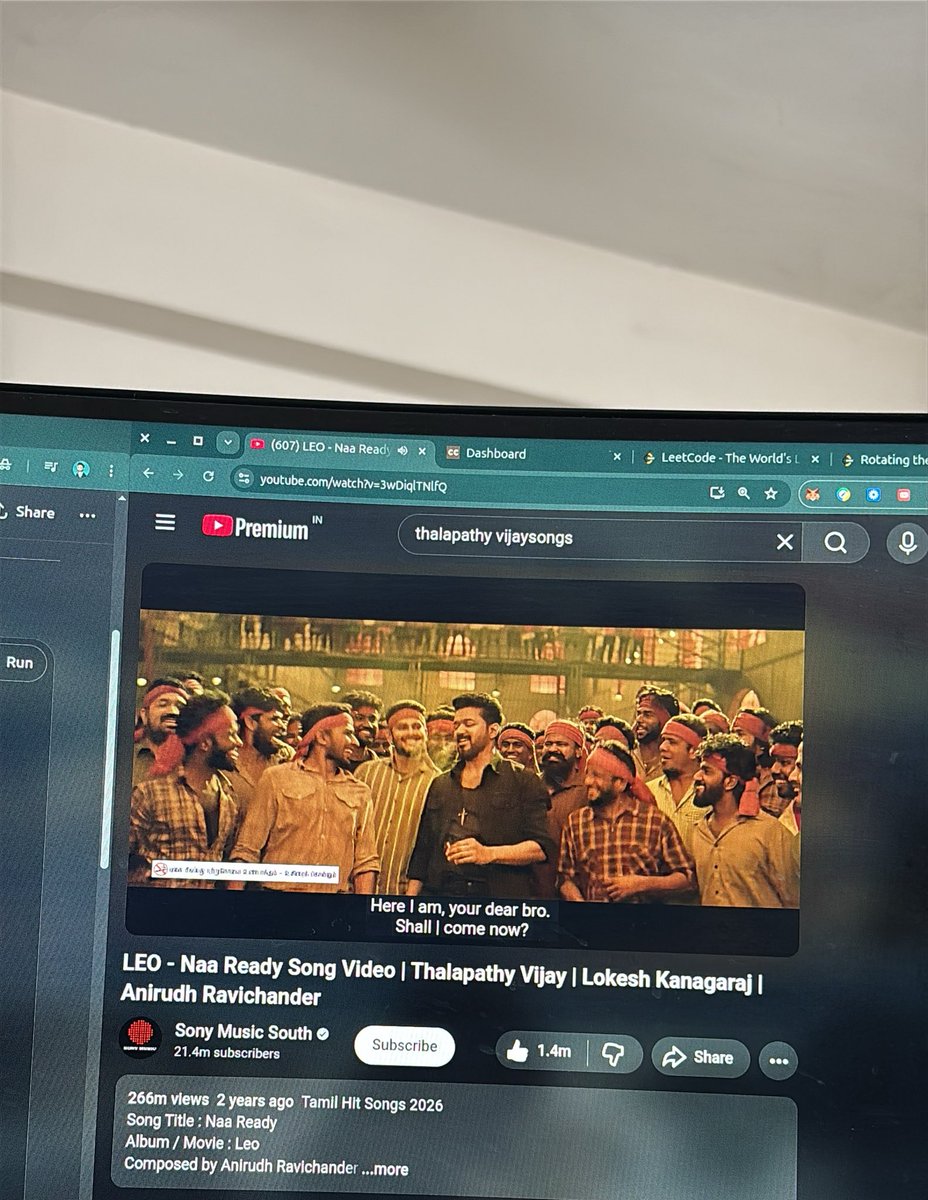Open tab search dropdown chevron
The height and width of the screenshot is (1200, 928).
coord(227,441)
